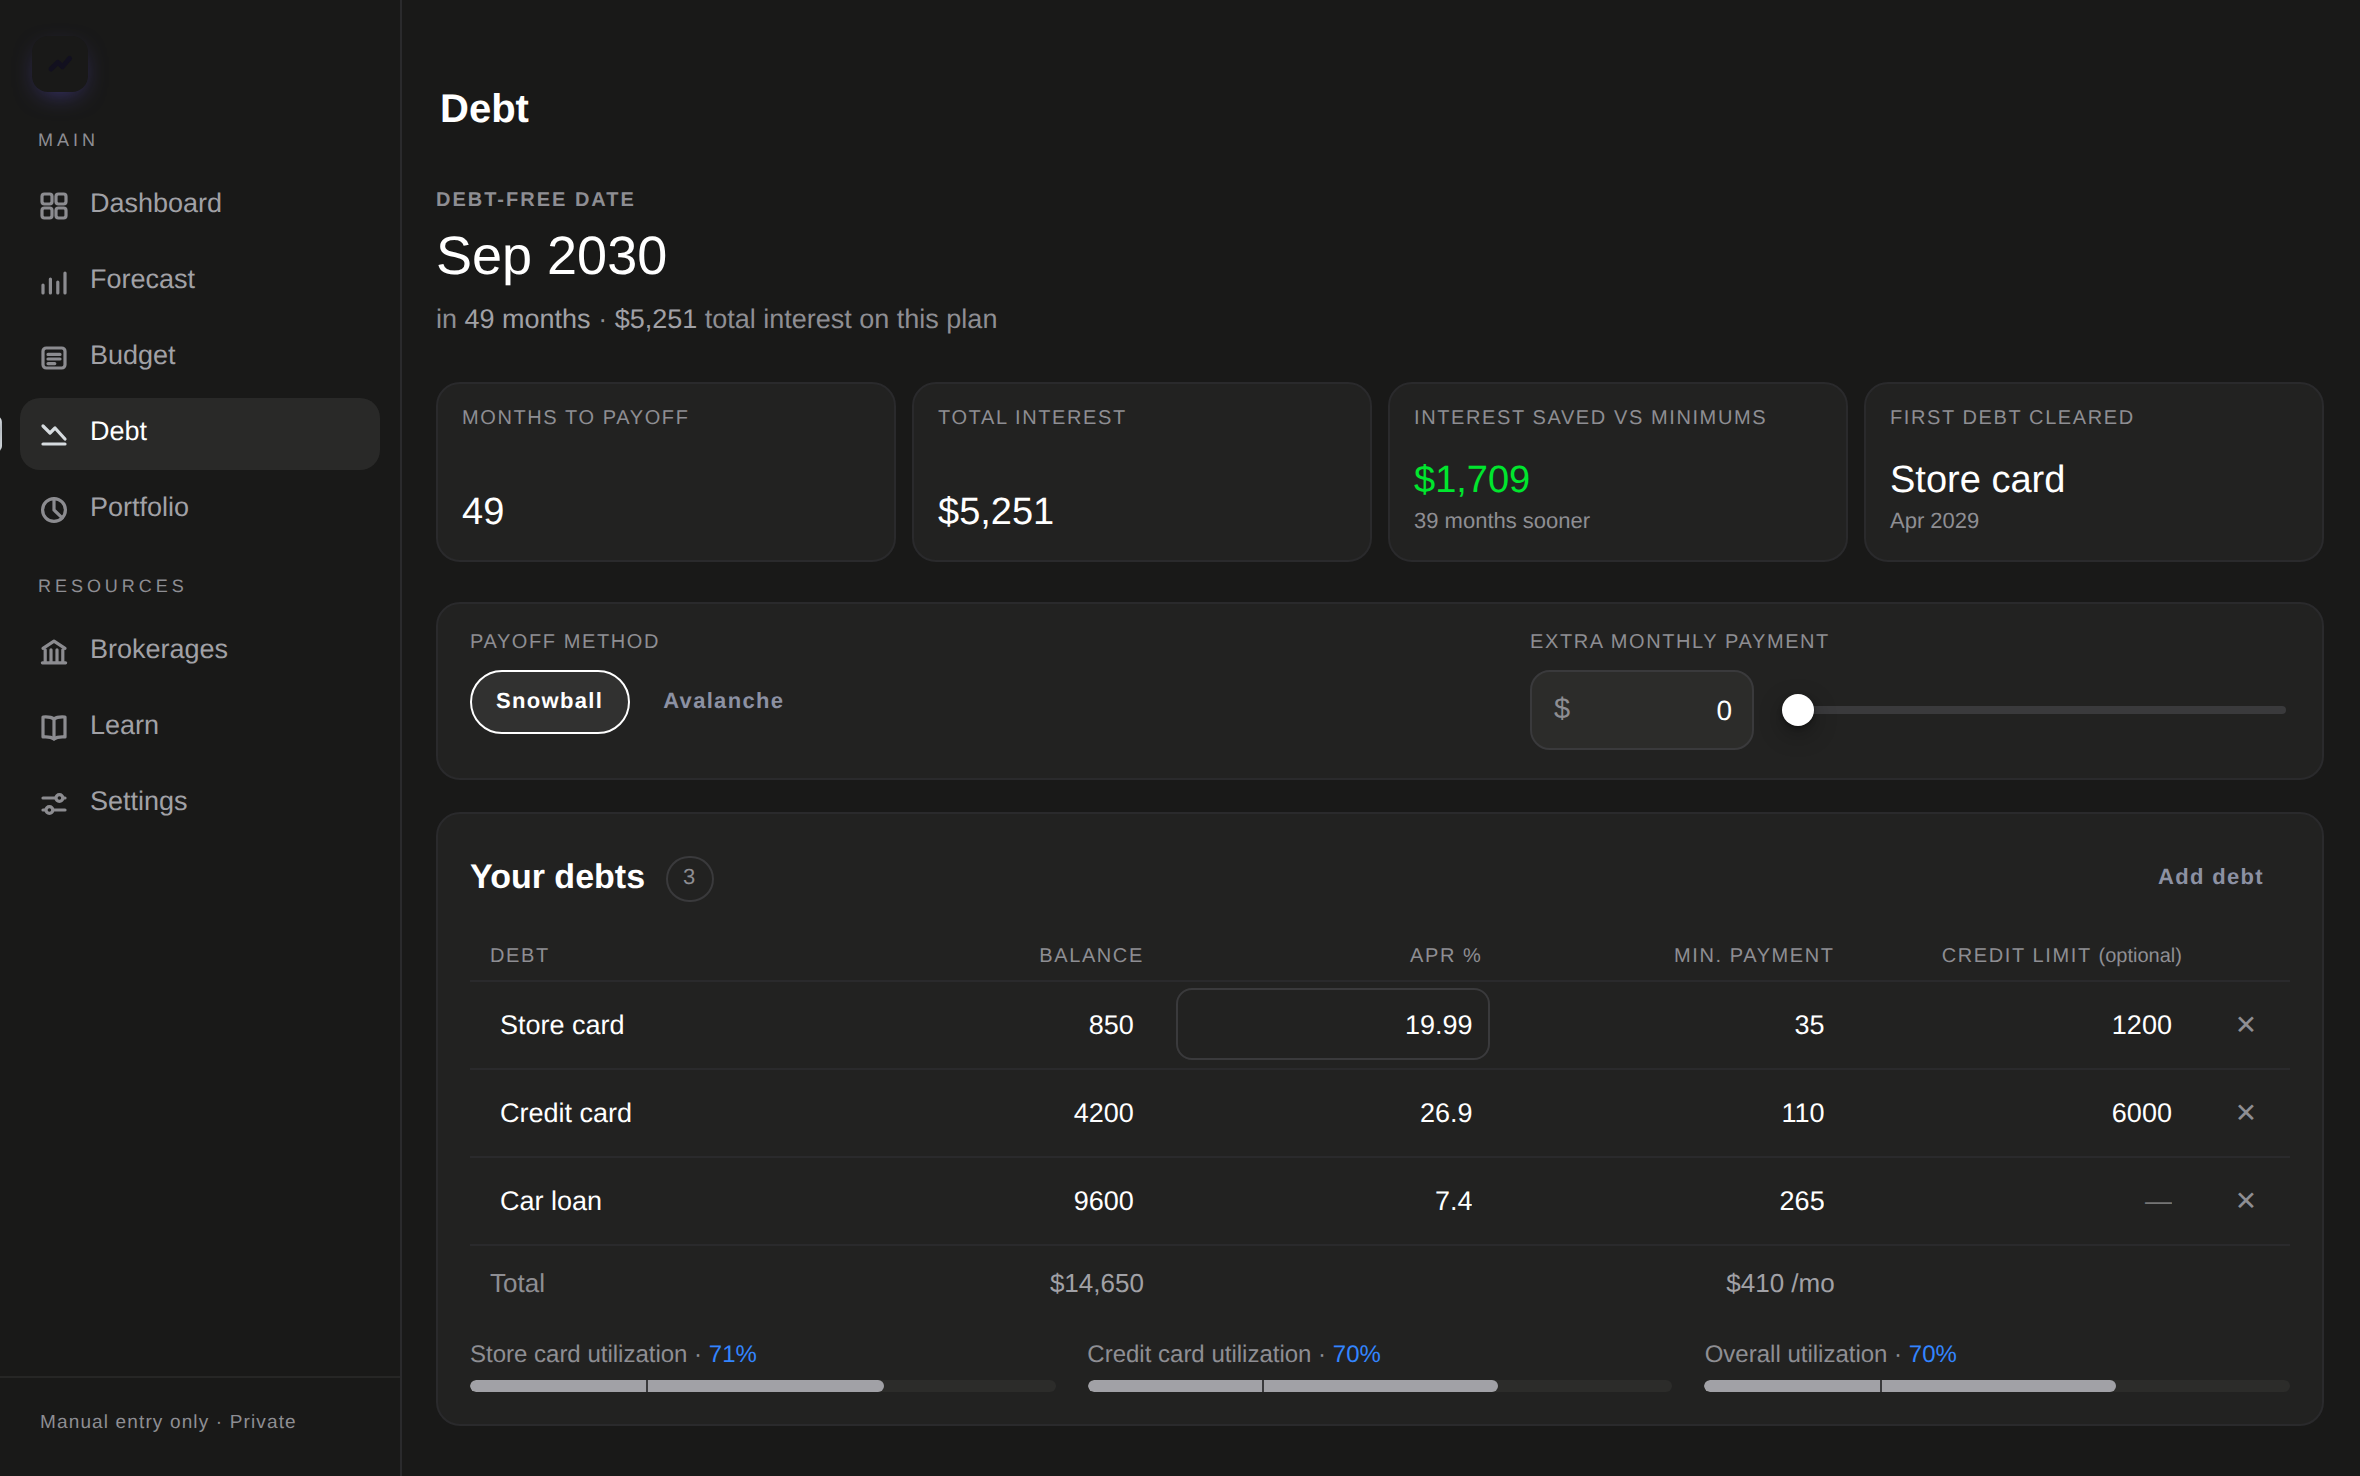The width and height of the screenshot is (2360, 1476).
Task: Go to the Forecast page
Action: pyautogui.click(x=200, y=280)
